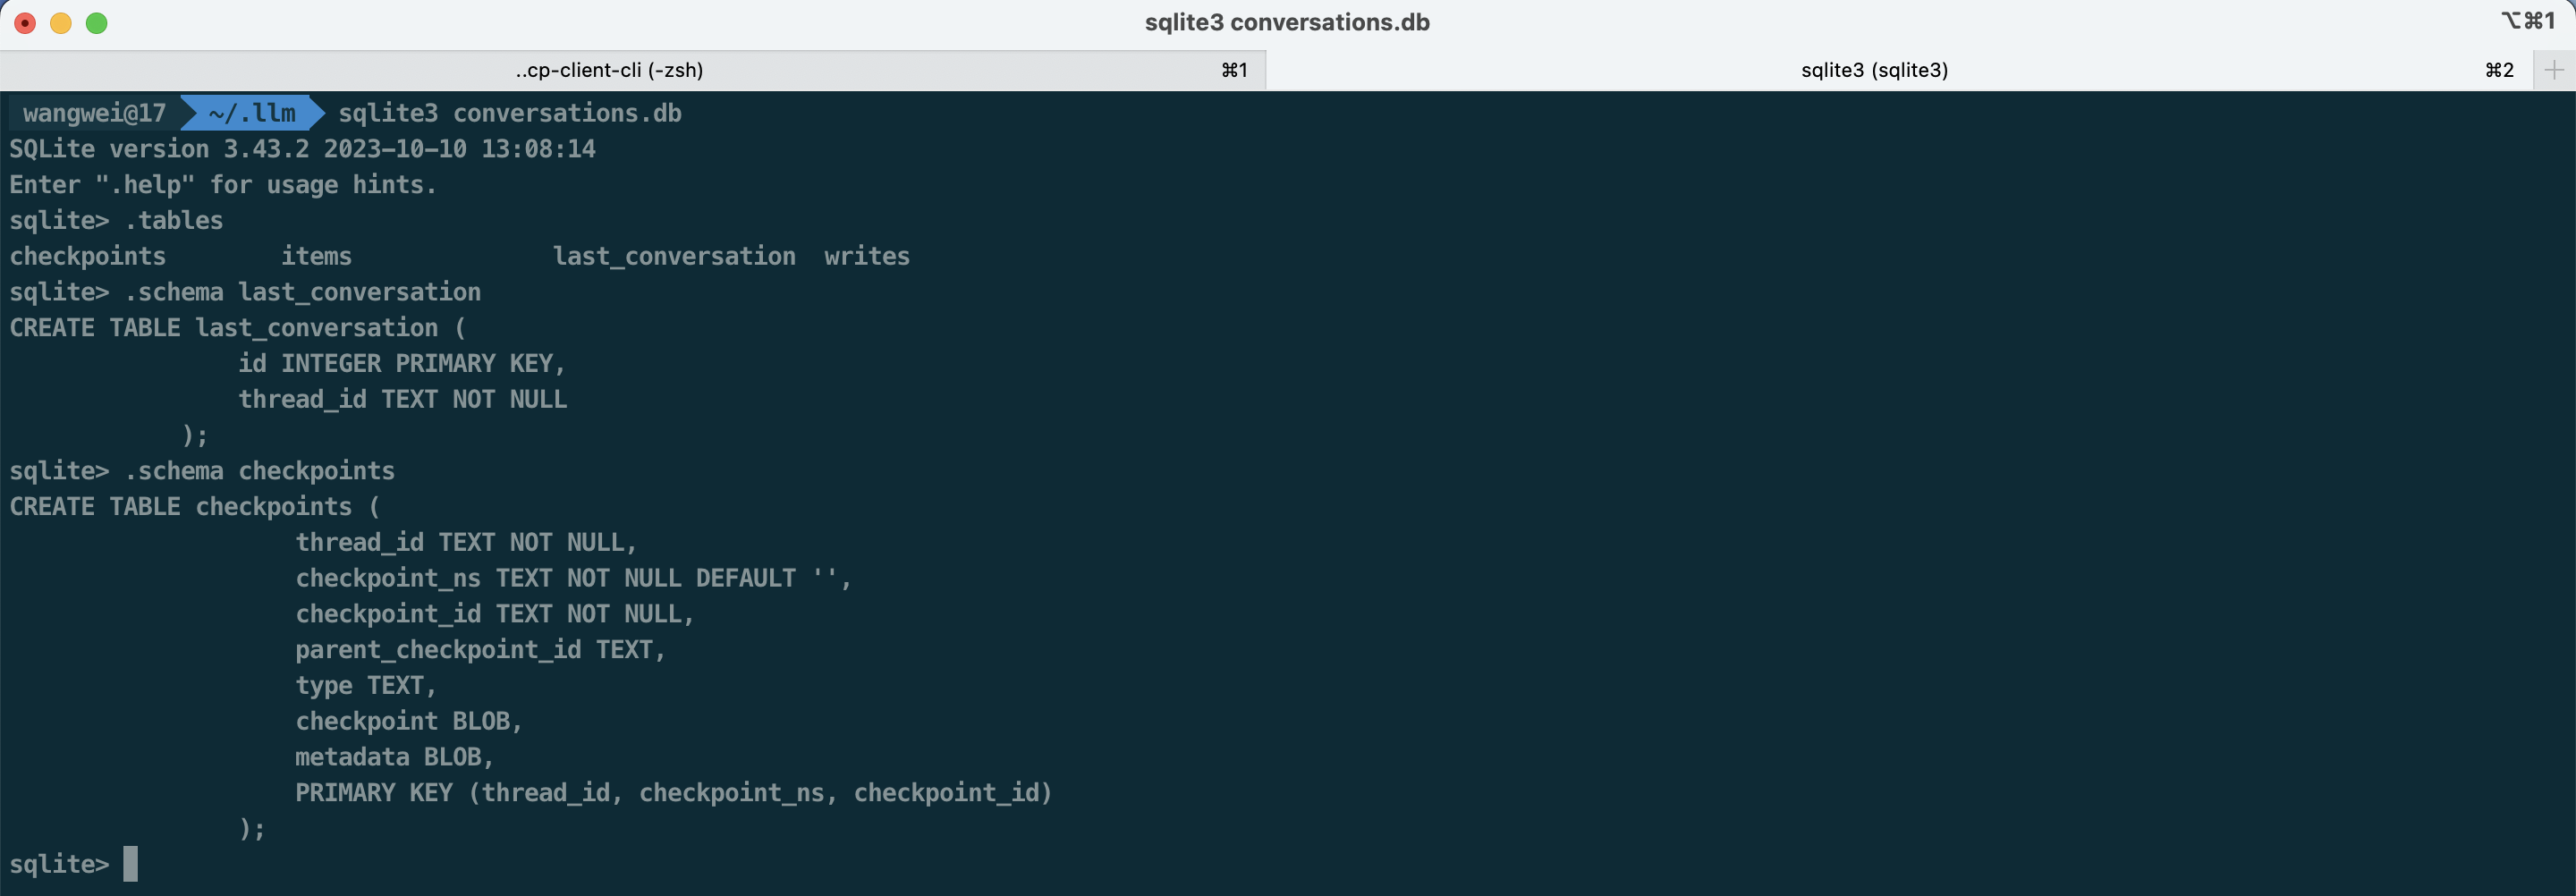The image size is (2576, 896).
Task: Click the PRIMARY KEY (thread_id, ...) line
Action: click(x=674, y=793)
